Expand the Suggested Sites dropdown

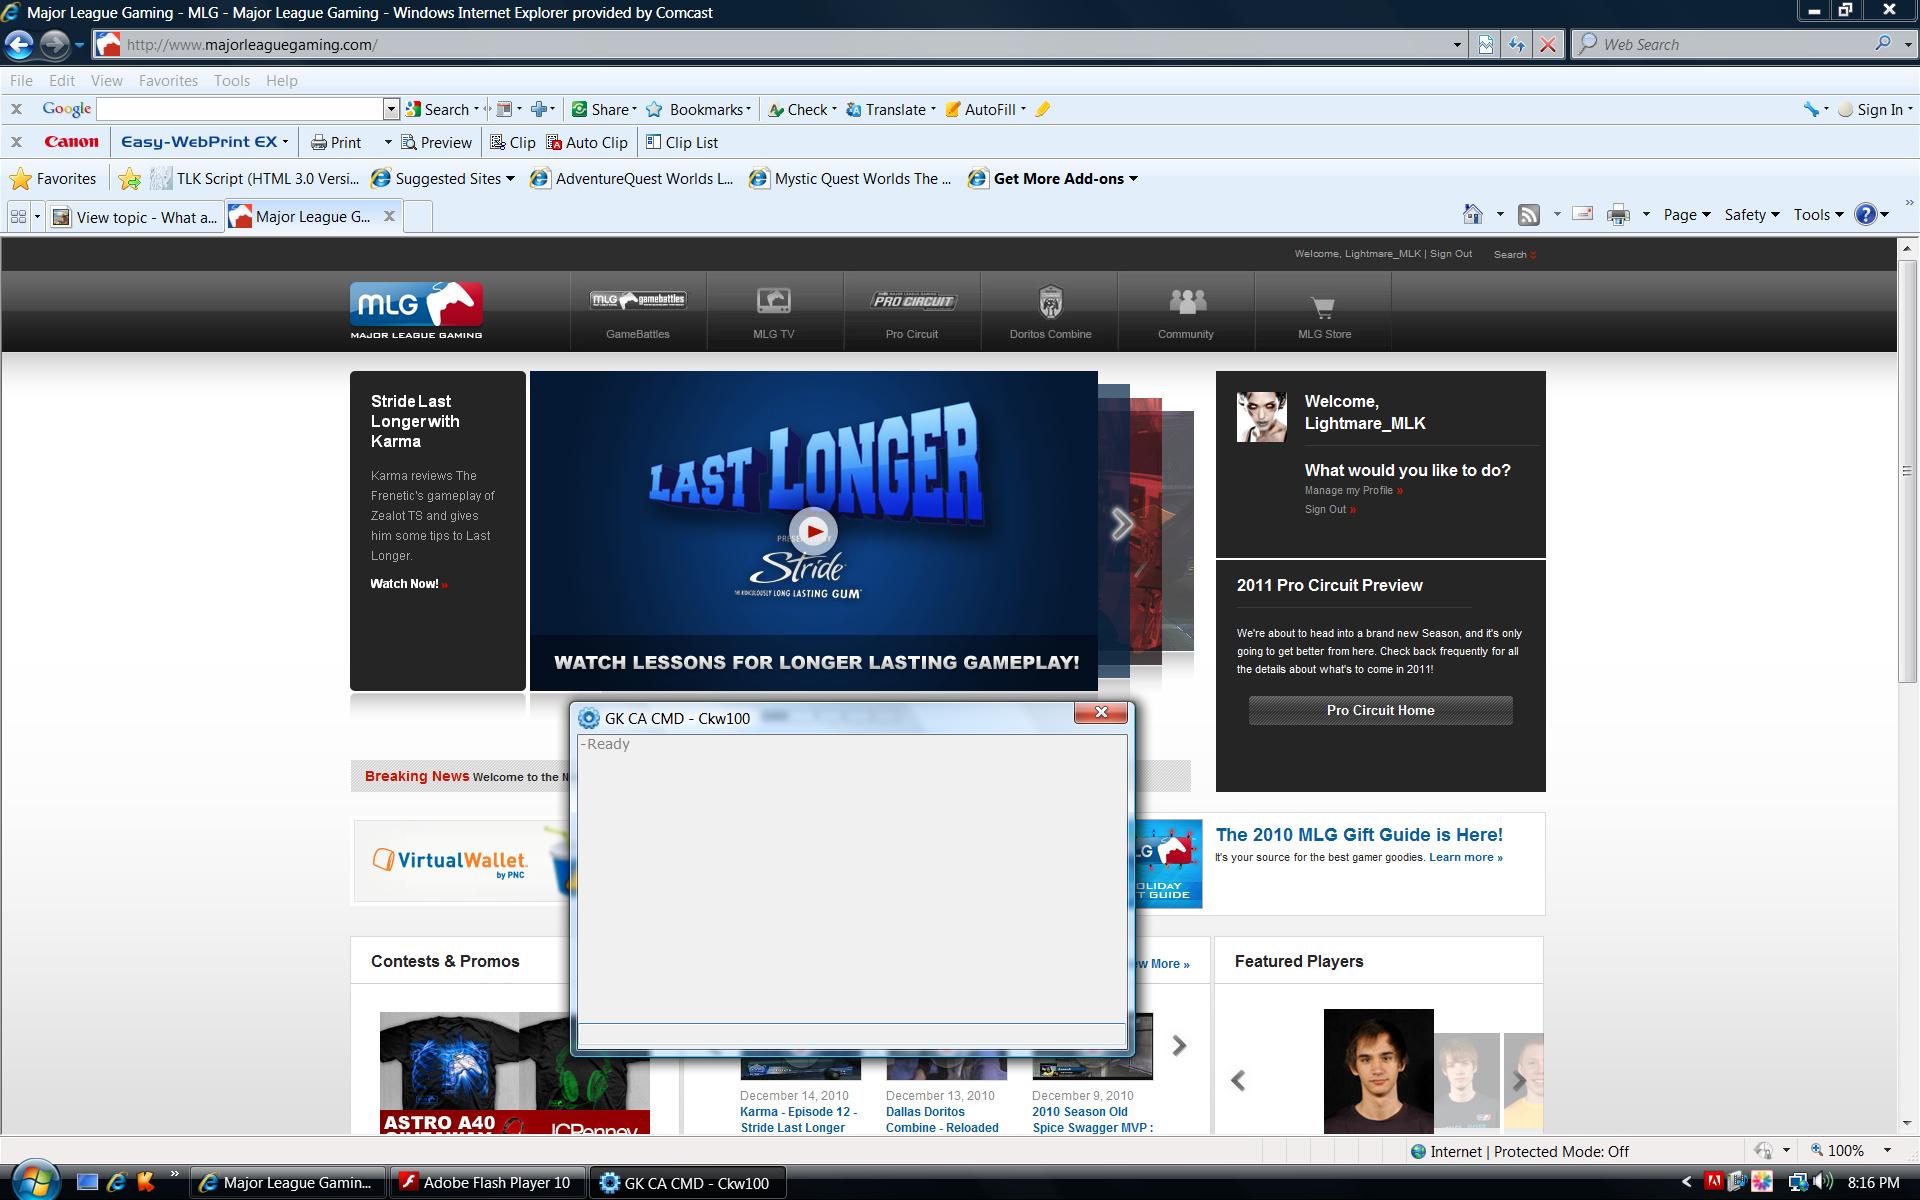(x=510, y=179)
